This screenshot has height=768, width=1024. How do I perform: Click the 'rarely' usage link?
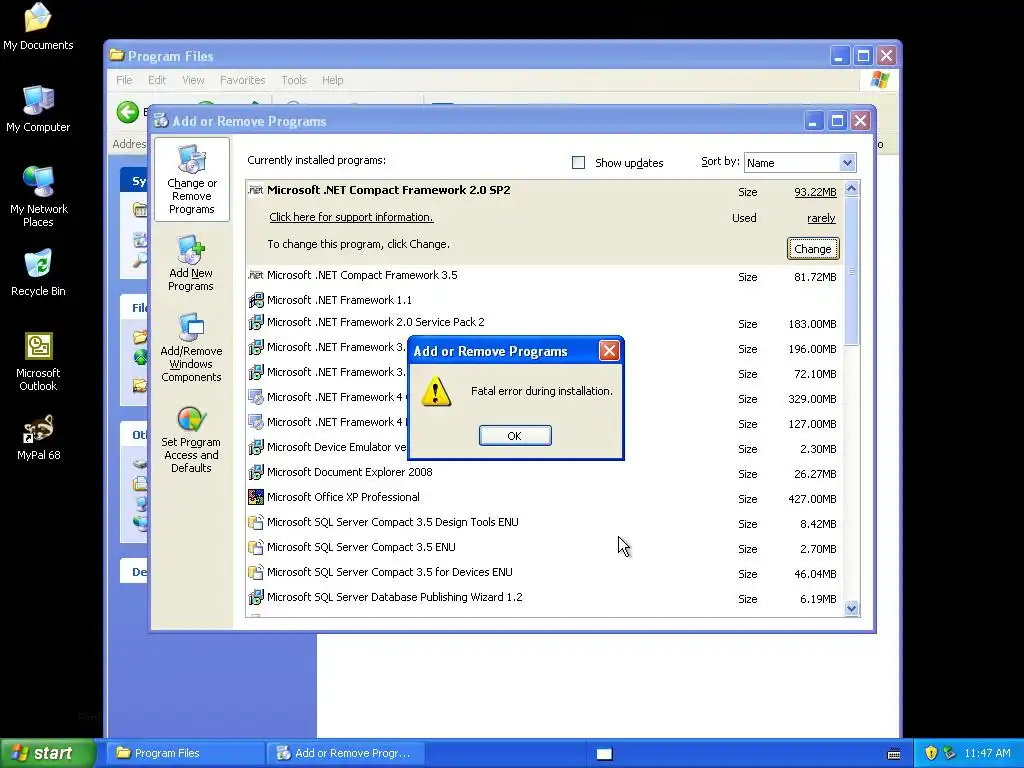point(821,218)
